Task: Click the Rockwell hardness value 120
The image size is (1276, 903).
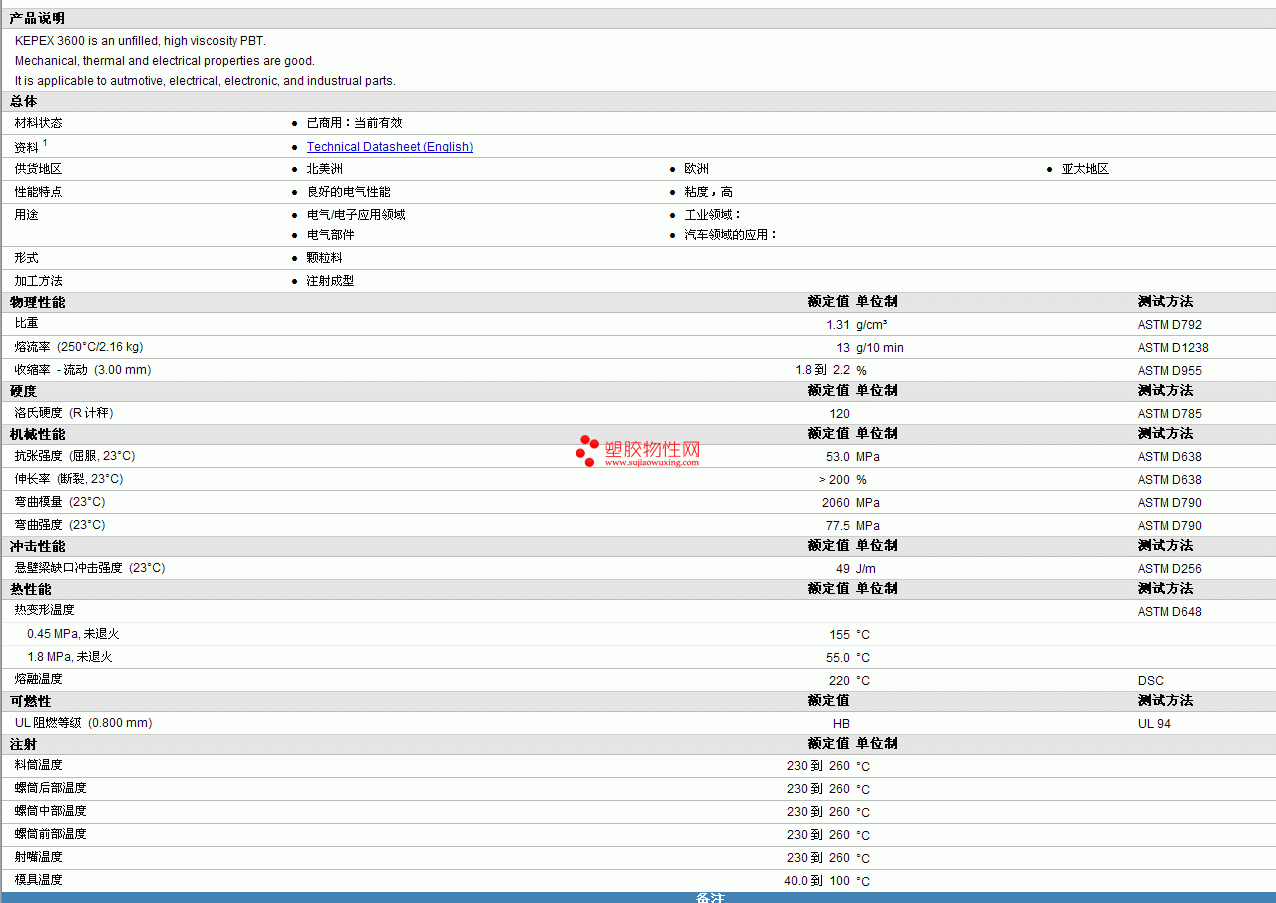Action: (x=840, y=414)
